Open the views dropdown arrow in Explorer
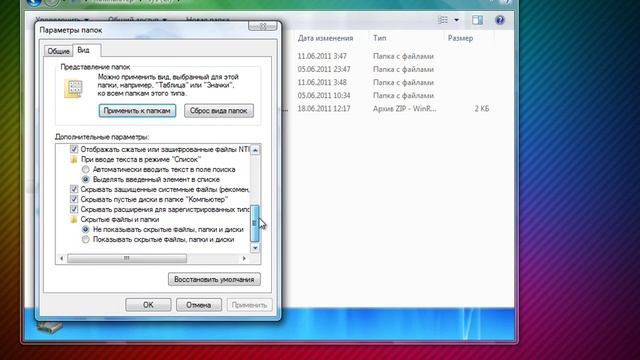This screenshot has height=360, width=640. [x=456, y=20]
